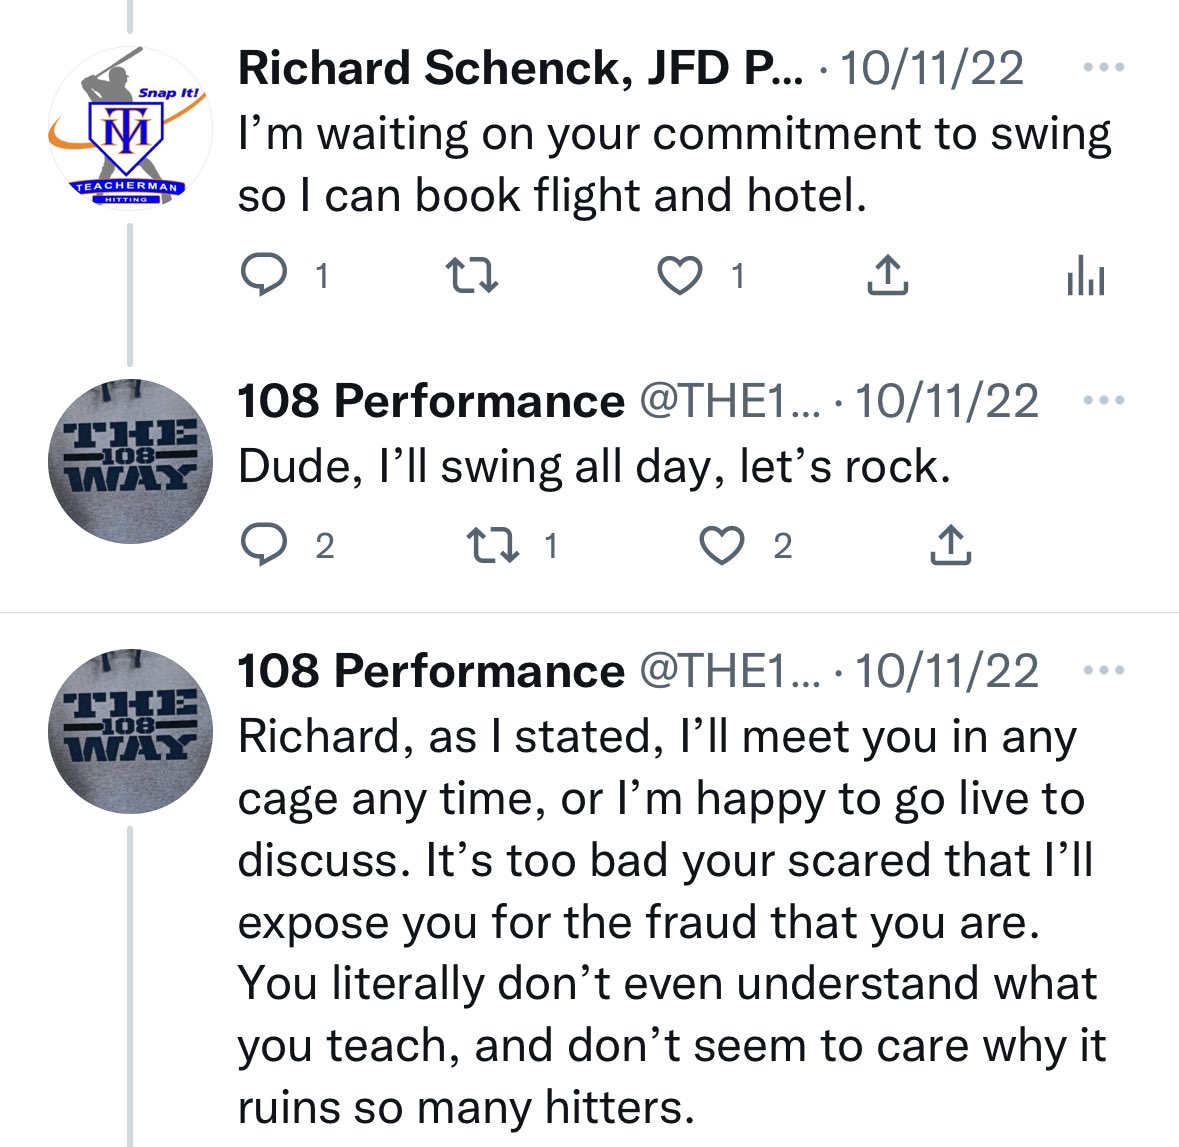Open more options on Richard Schenck's tweet
1179x1147 pixels.
click(1104, 68)
